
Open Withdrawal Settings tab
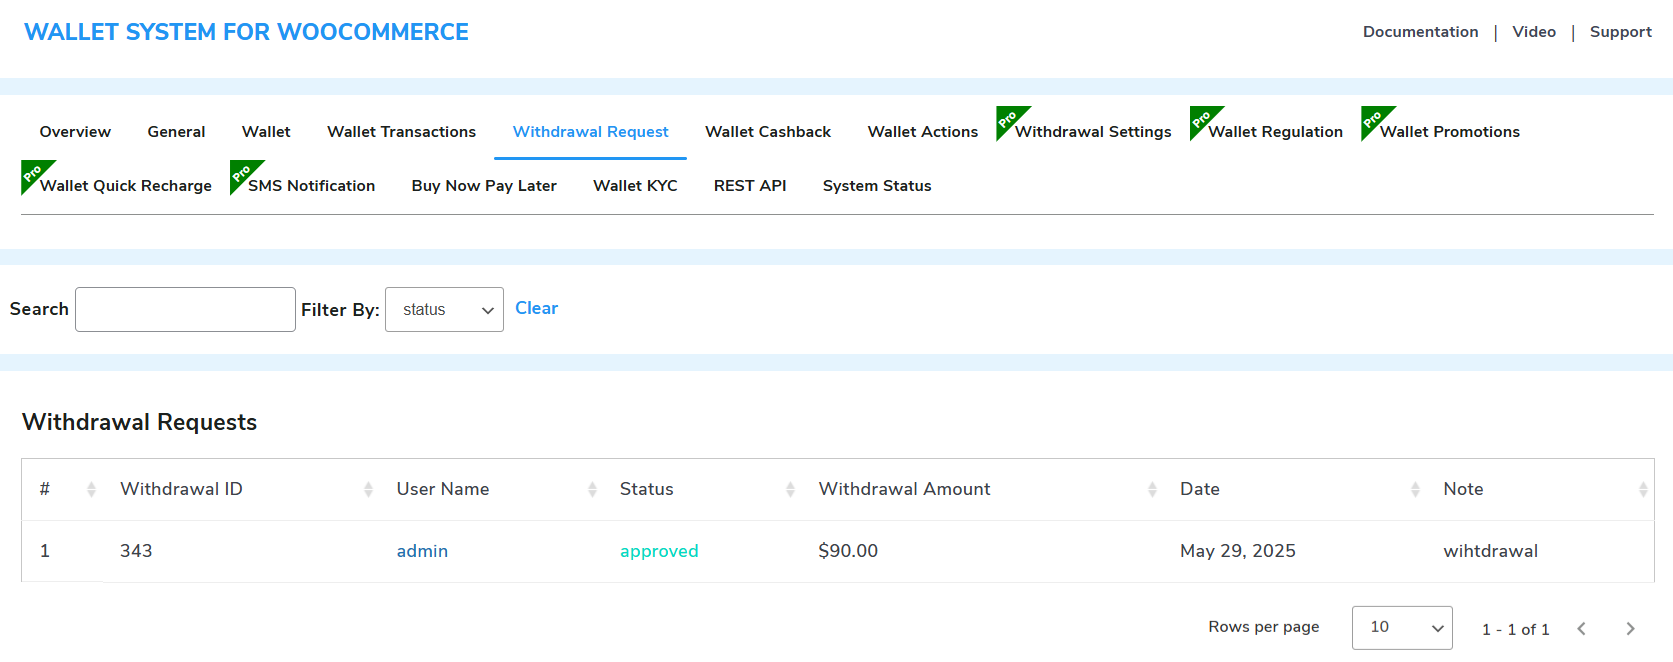(x=1093, y=132)
